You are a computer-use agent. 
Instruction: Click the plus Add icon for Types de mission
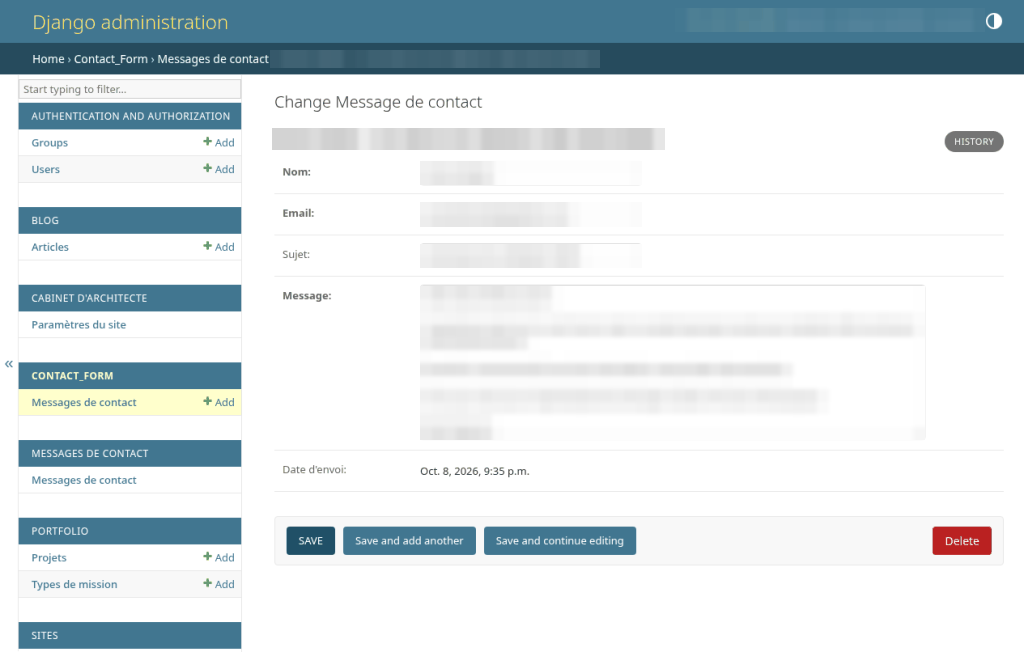click(219, 585)
